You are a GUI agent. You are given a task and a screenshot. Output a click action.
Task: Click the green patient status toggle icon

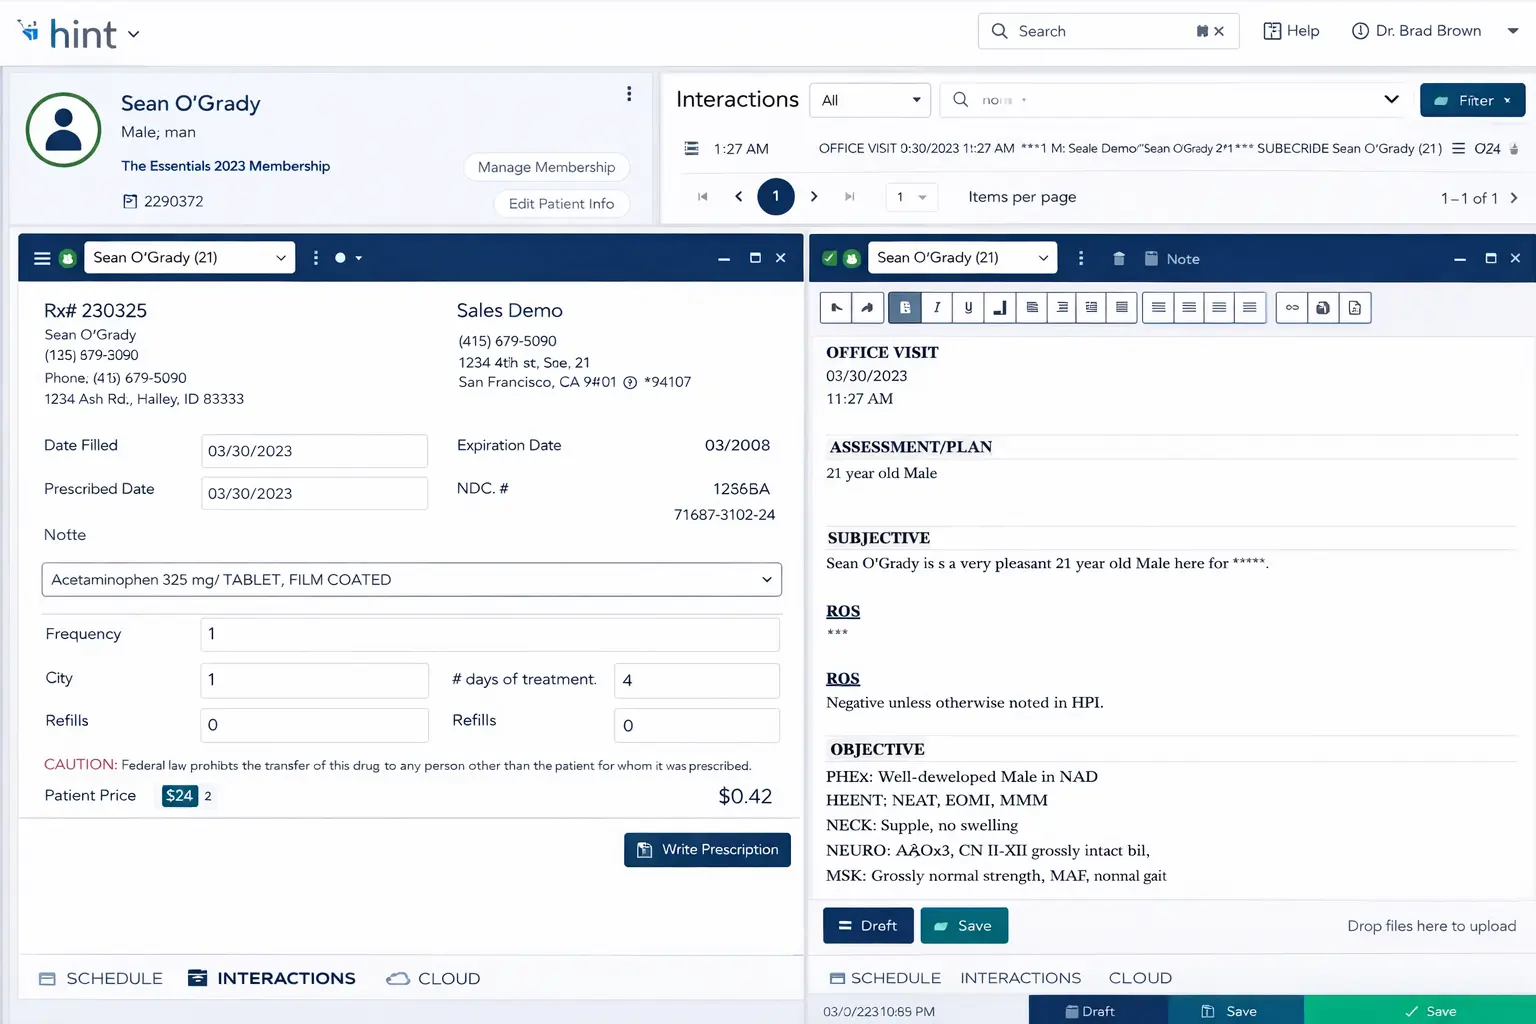tap(66, 257)
